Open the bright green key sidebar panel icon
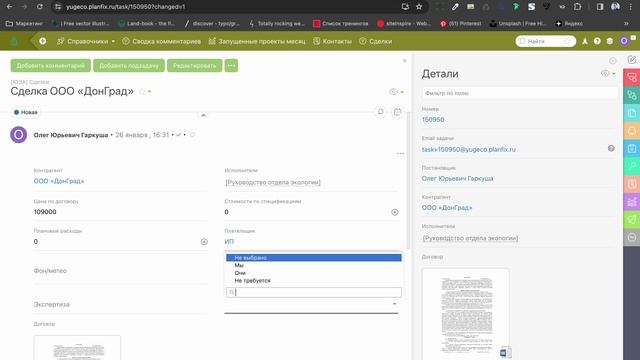 [632, 166]
